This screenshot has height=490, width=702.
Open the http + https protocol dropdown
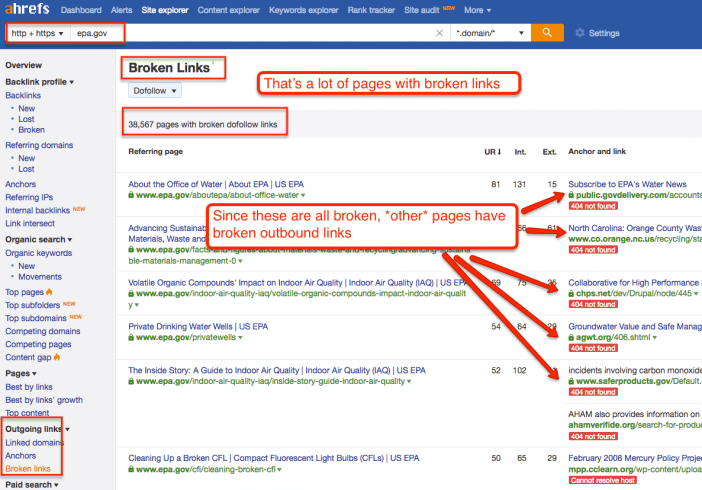coord(38,33)
